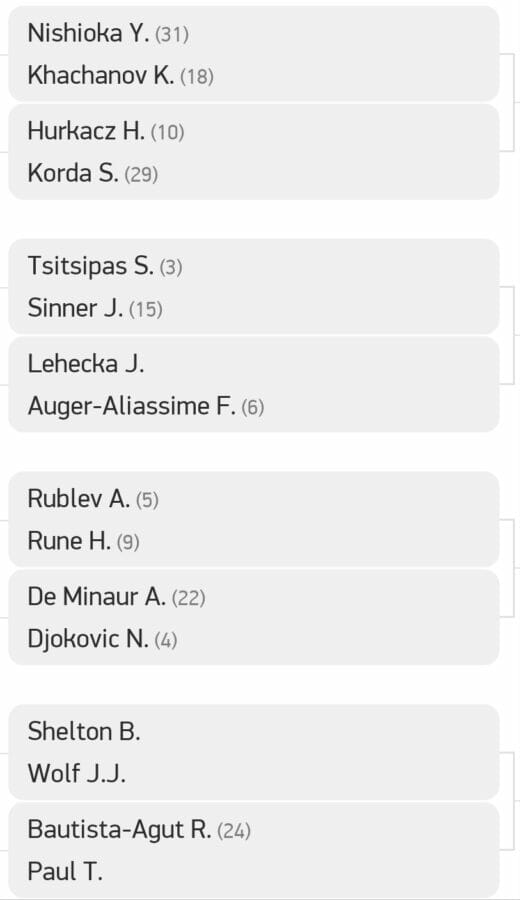Click Djokovic N. (4) name
The image size is (520, 900).
point(102,639)
